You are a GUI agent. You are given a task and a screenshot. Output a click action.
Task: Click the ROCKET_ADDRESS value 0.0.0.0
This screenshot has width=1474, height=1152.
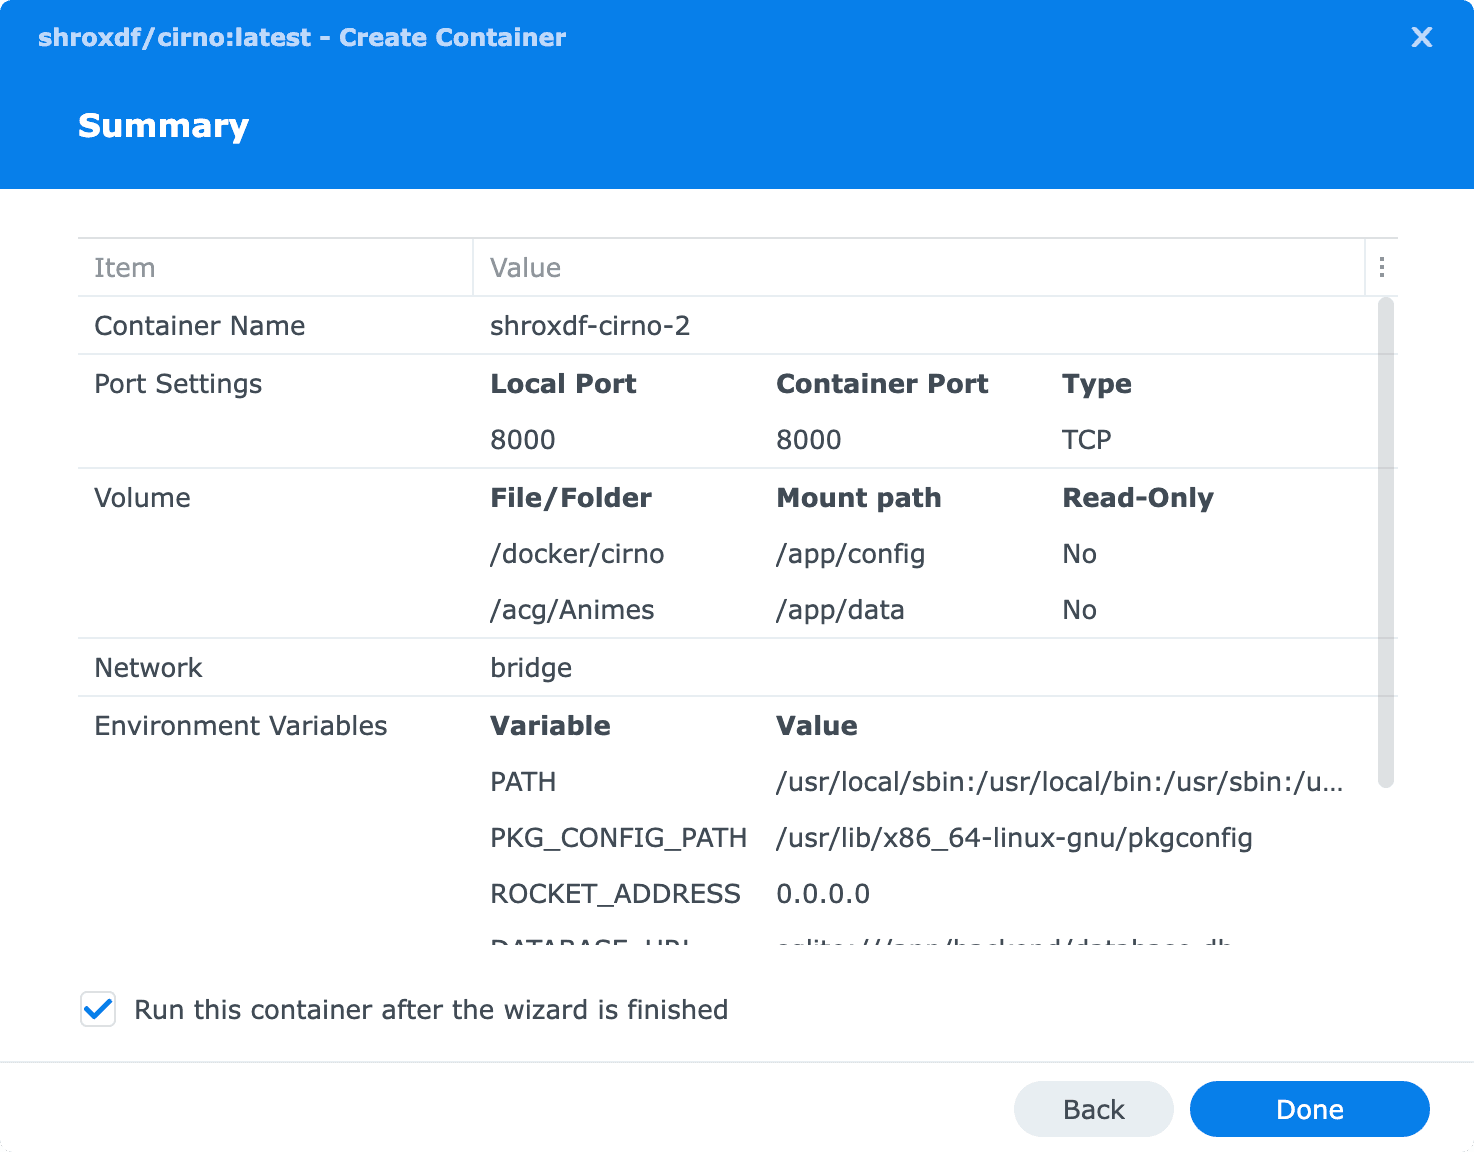(x=823, y=893)
